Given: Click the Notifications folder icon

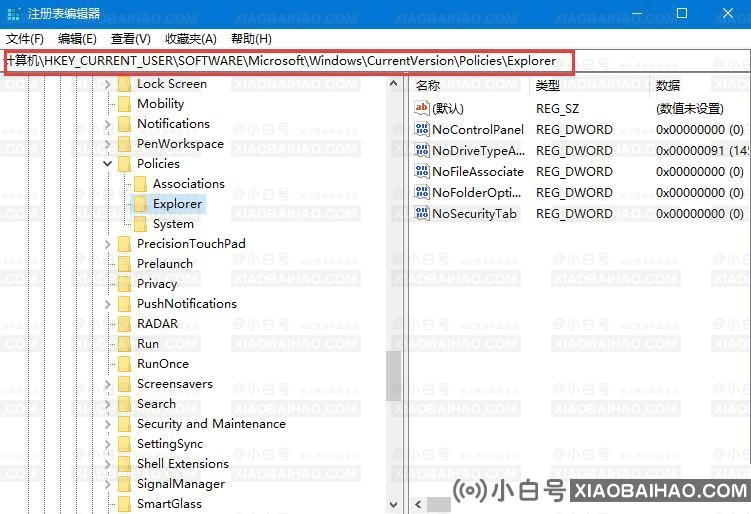Looking at the screenshot, I should 125,124.
